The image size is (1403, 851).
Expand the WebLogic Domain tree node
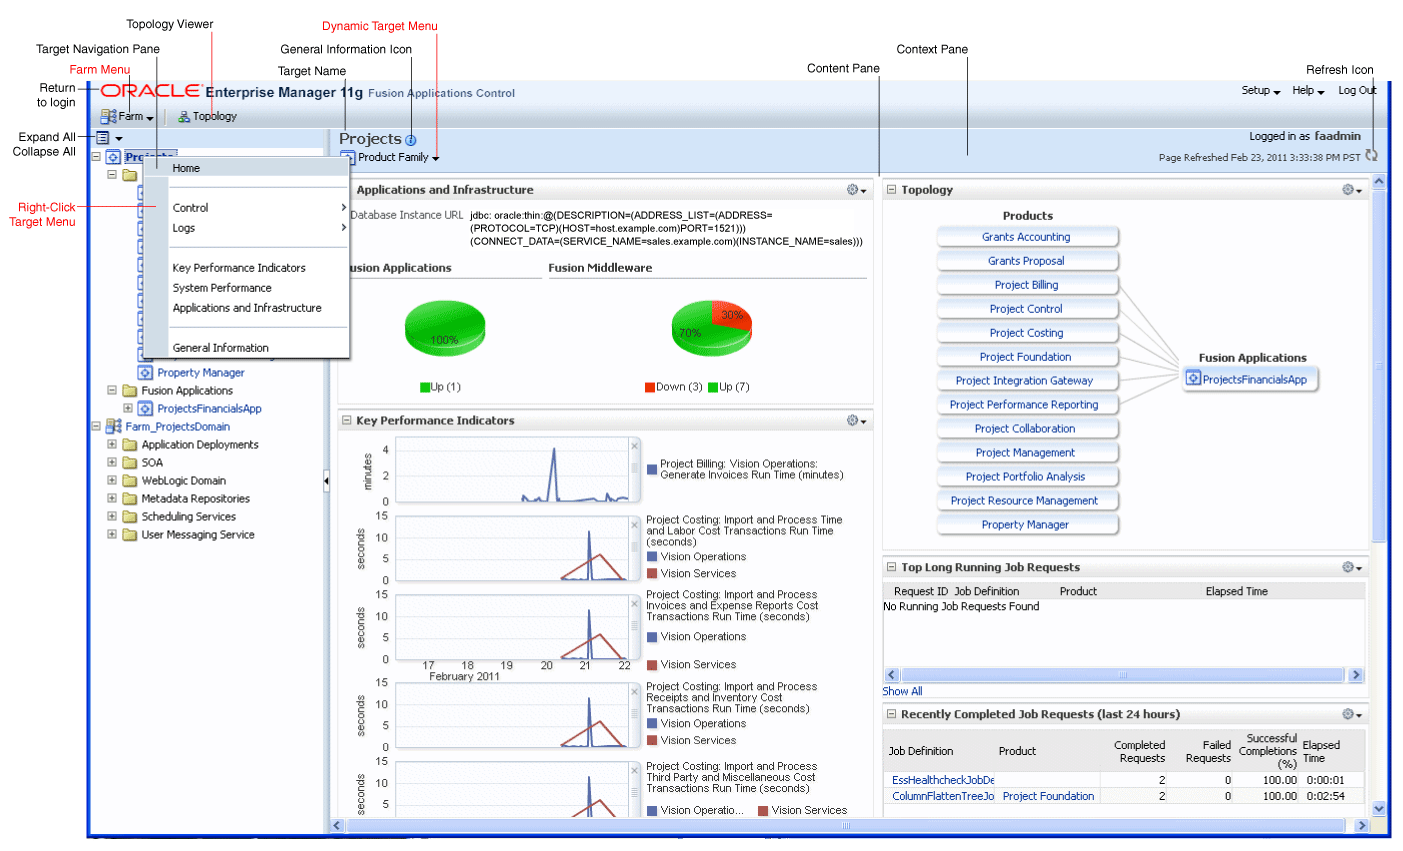pyautogui.click(x=111, y=481)
